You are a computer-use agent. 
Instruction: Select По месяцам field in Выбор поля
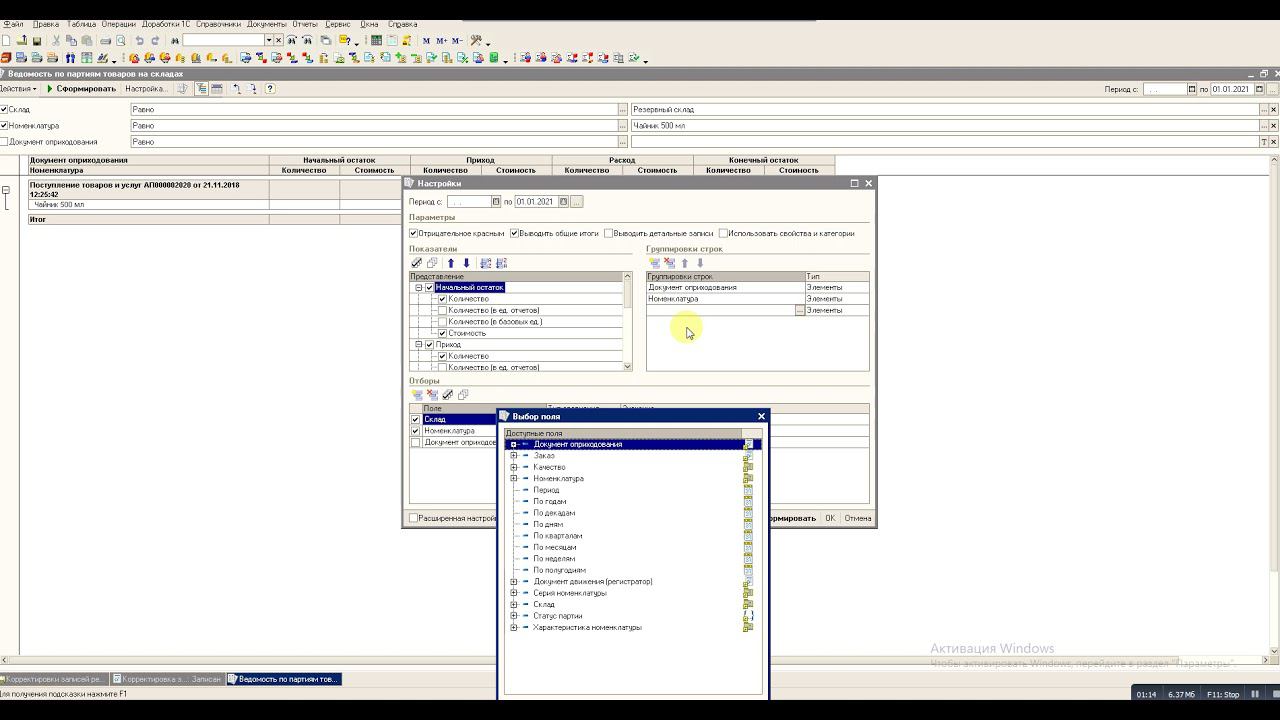click(554, 548)
